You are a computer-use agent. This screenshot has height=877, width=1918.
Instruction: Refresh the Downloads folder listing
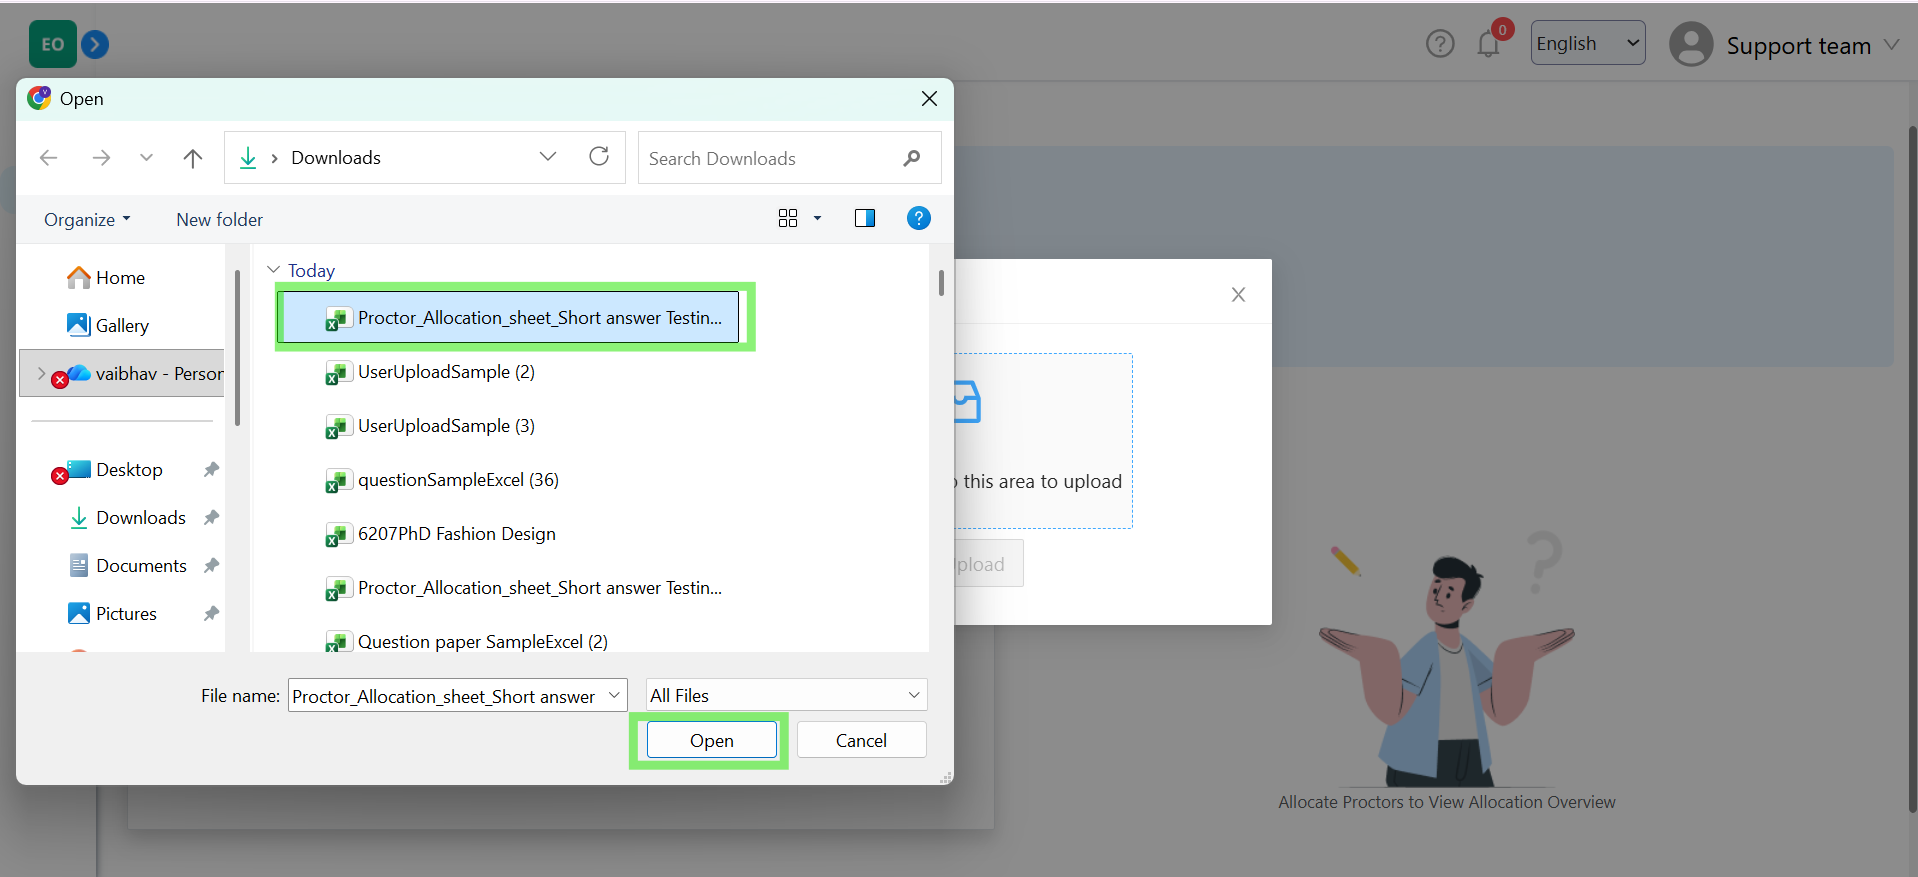coord(599,157)
